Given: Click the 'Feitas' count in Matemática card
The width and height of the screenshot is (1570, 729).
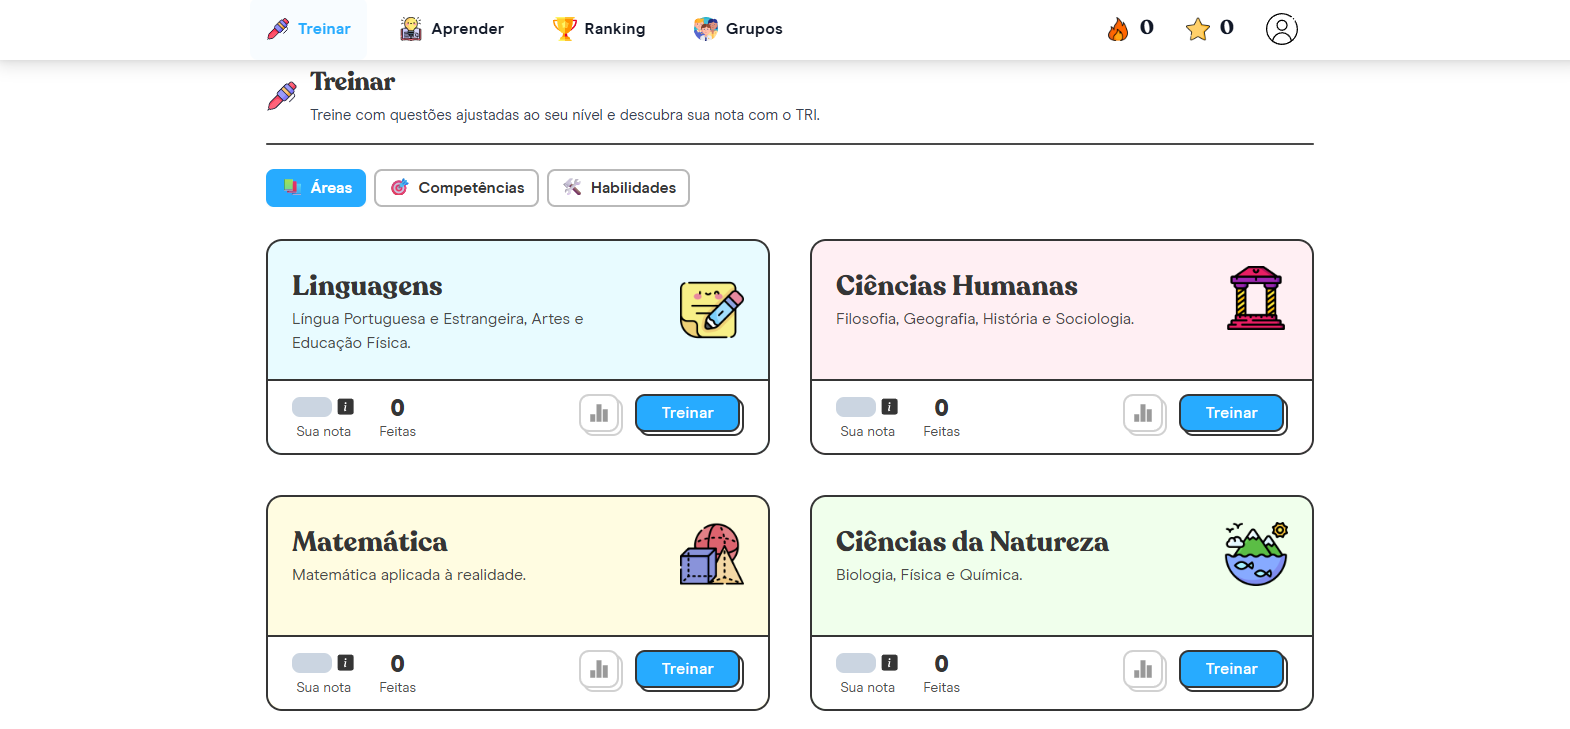Looking at the screenshot, I should tap(398, 664).
